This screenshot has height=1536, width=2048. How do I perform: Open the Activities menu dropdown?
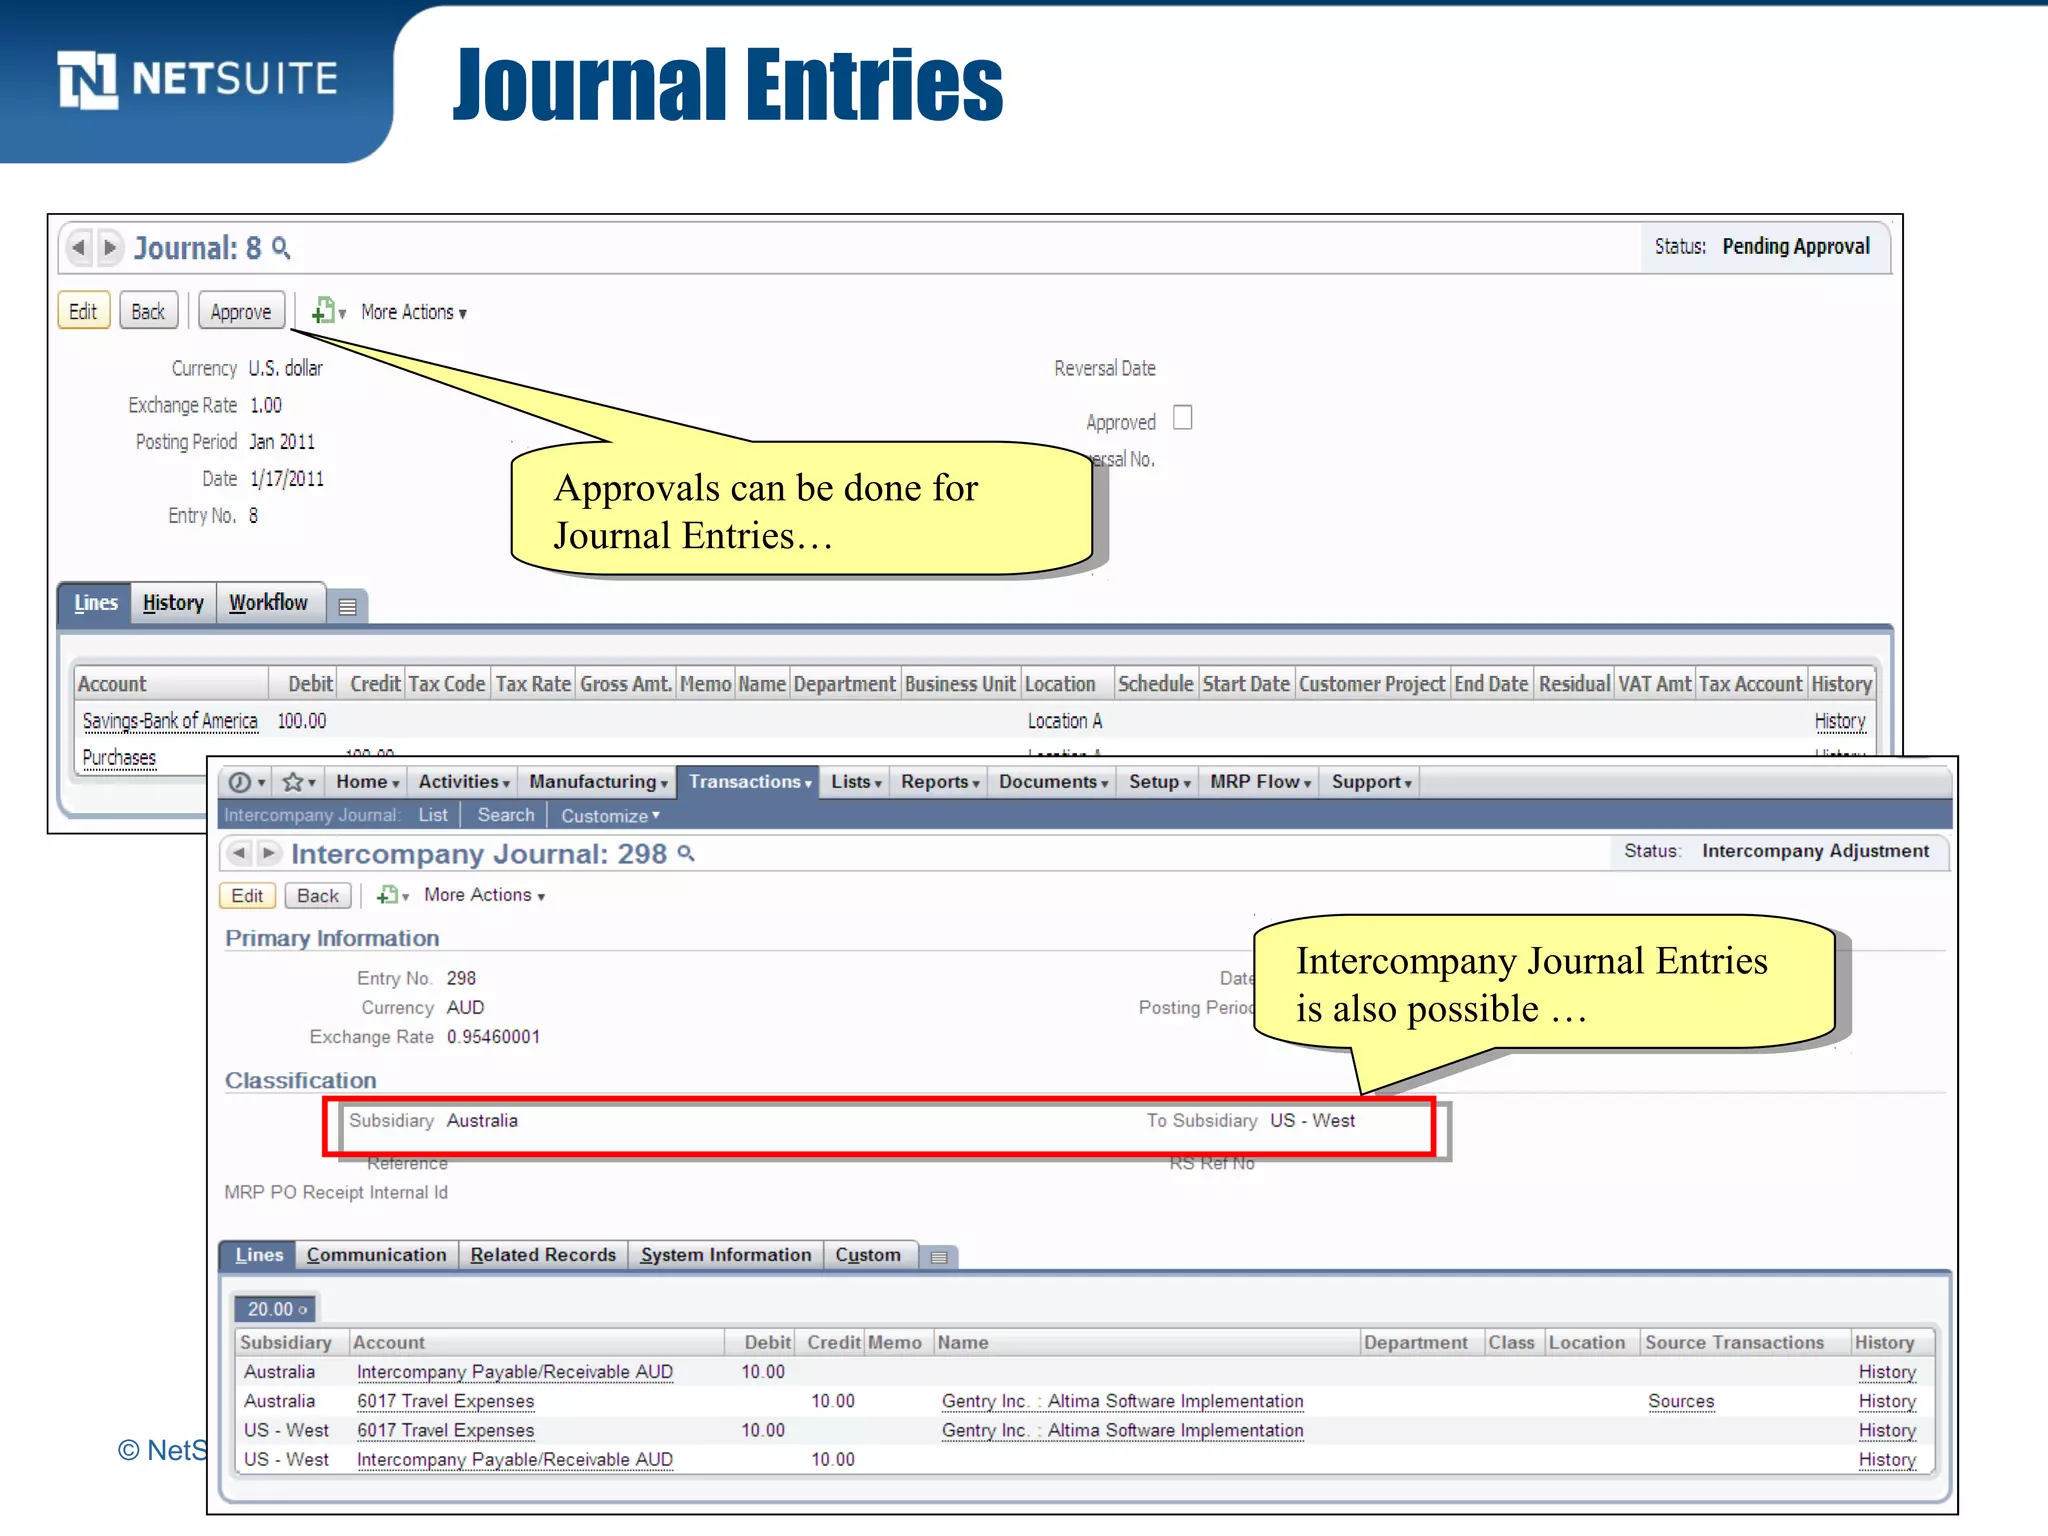pos(463,782)
